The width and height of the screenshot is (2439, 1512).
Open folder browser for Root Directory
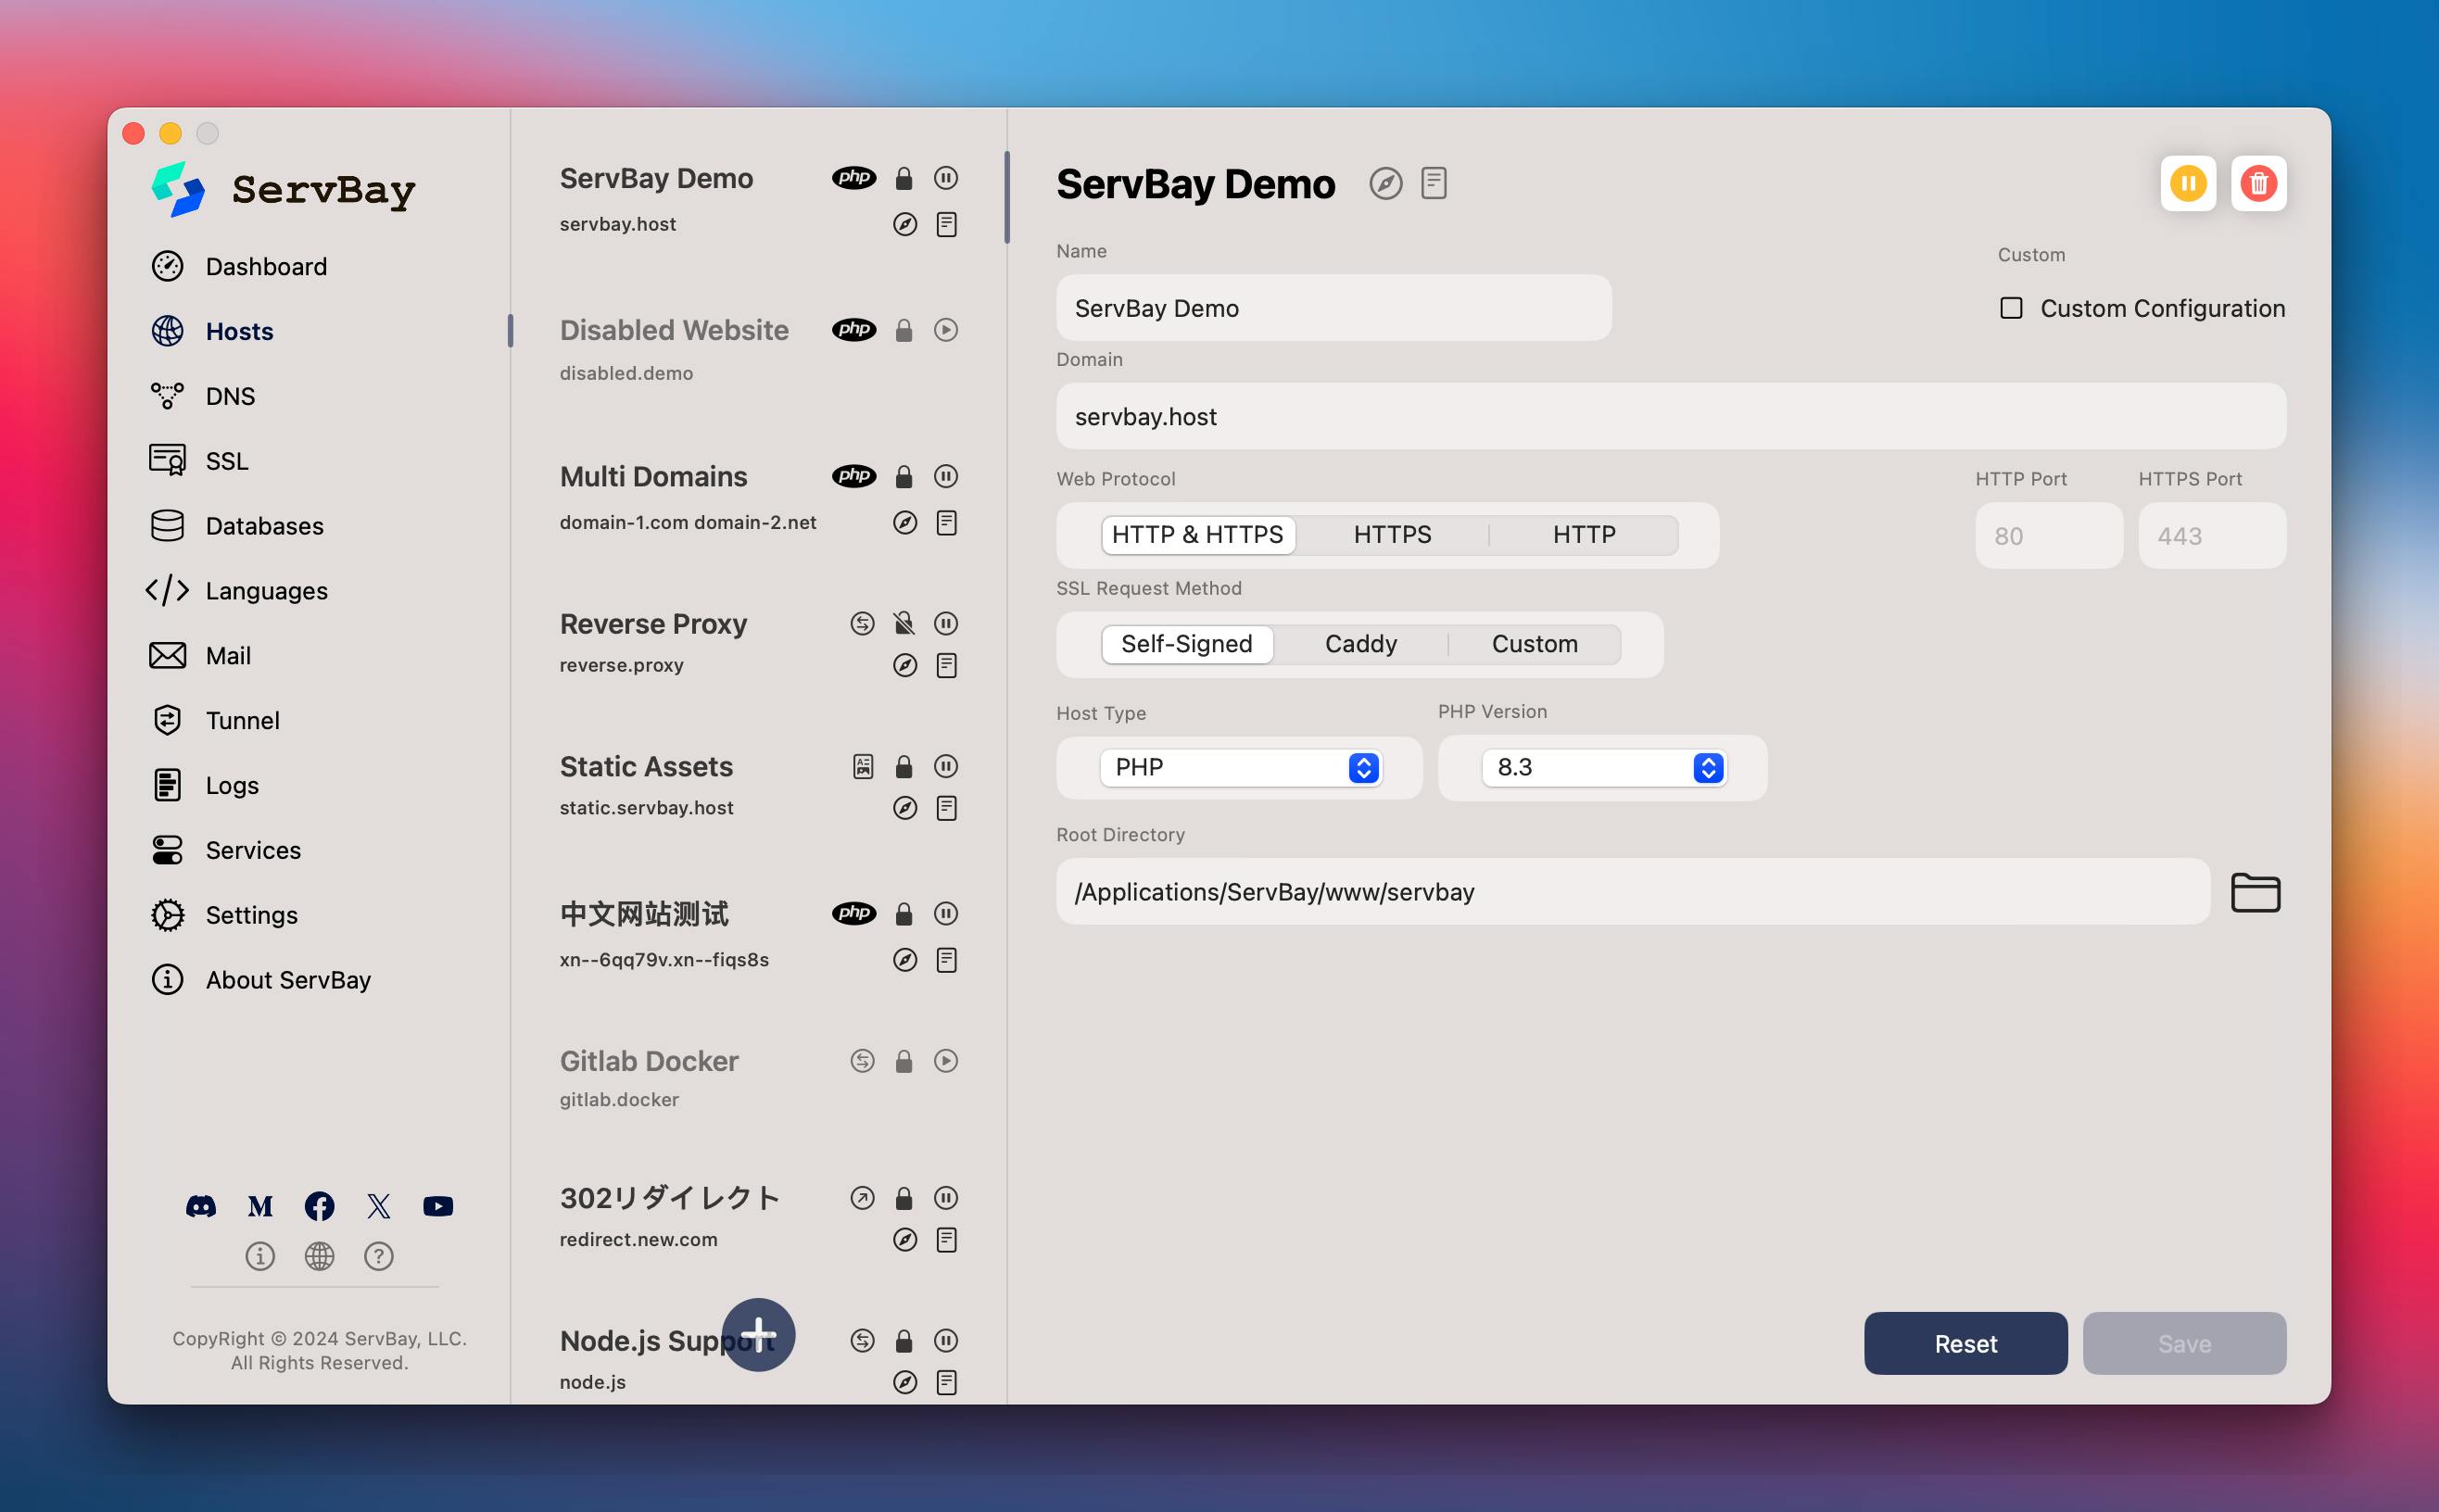pyautogui.click(x=2255, y=892)
